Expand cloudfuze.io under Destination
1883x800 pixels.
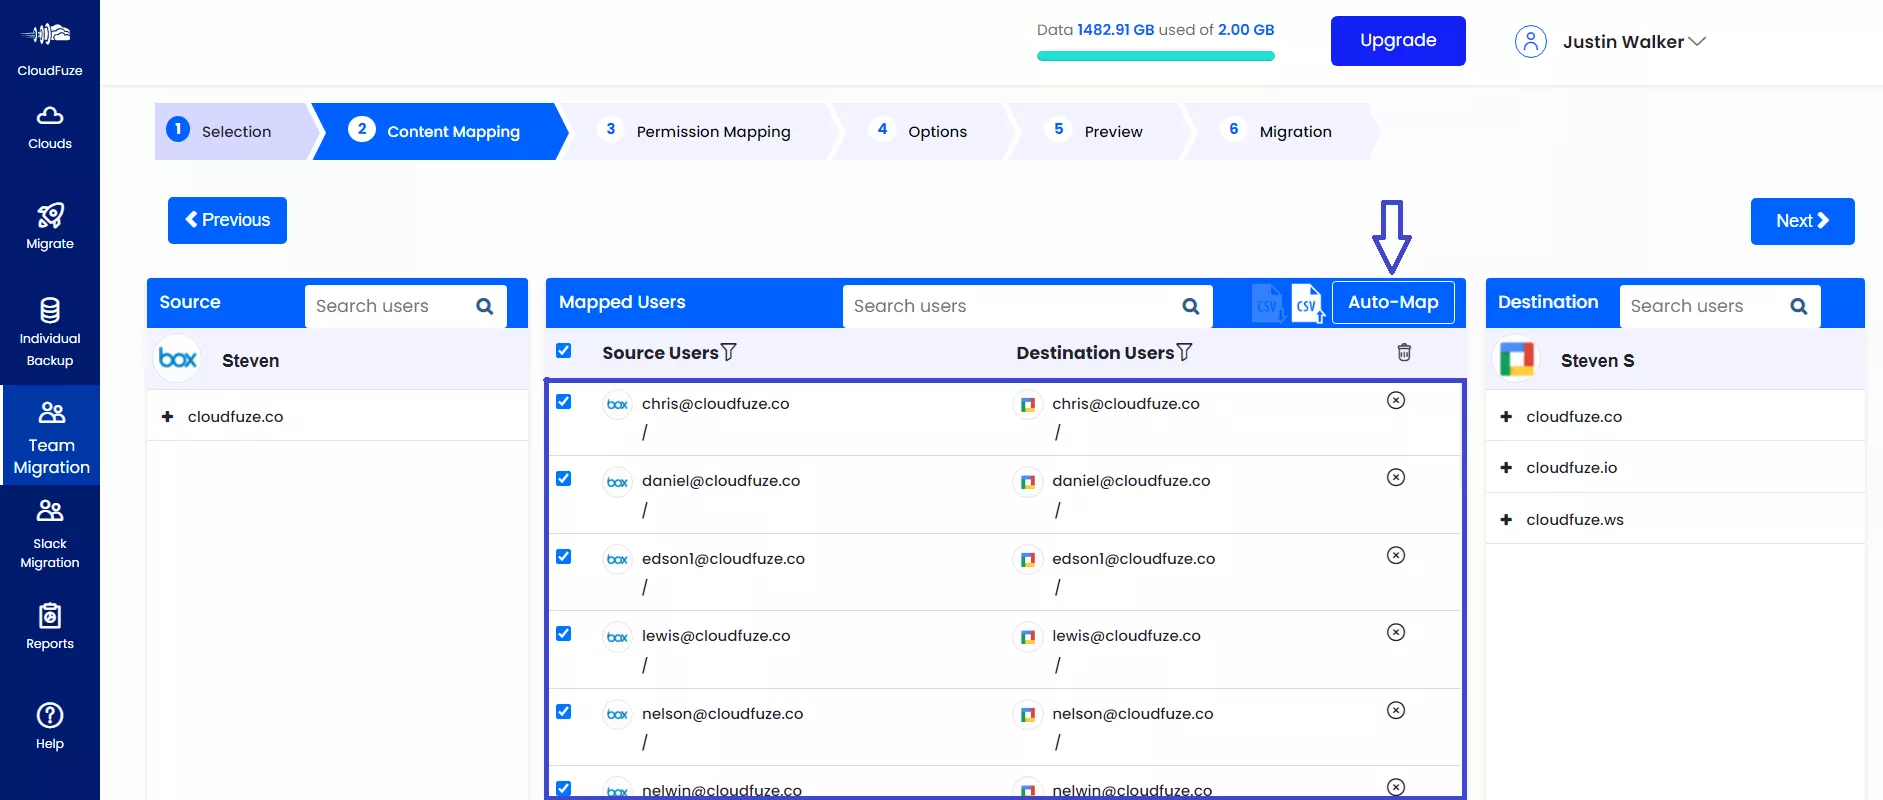point(1506,467)
